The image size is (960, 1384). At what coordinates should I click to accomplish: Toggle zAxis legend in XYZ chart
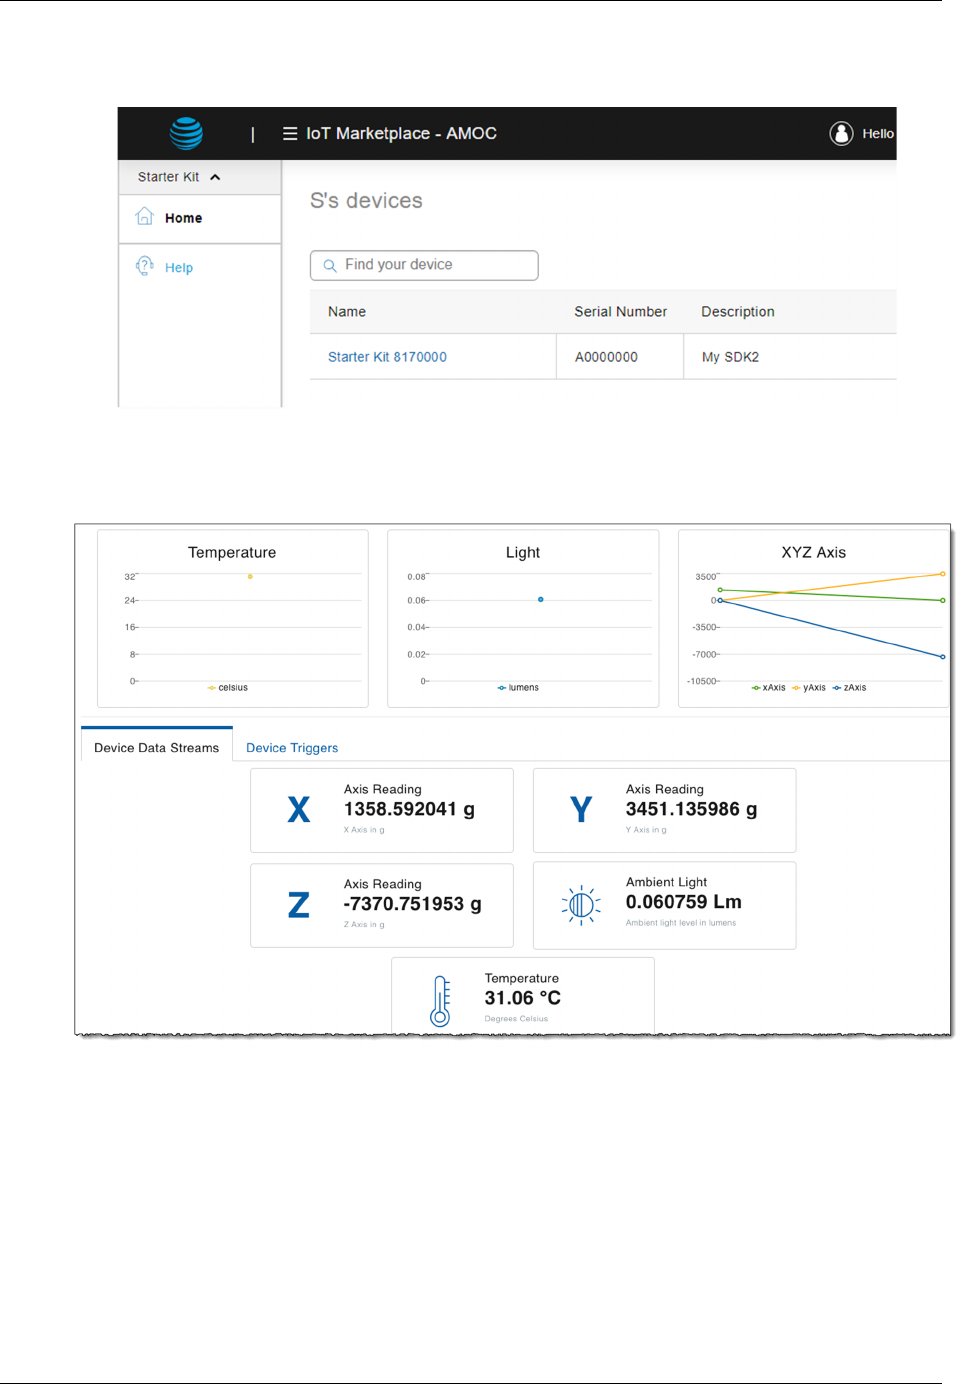(850, 688)
